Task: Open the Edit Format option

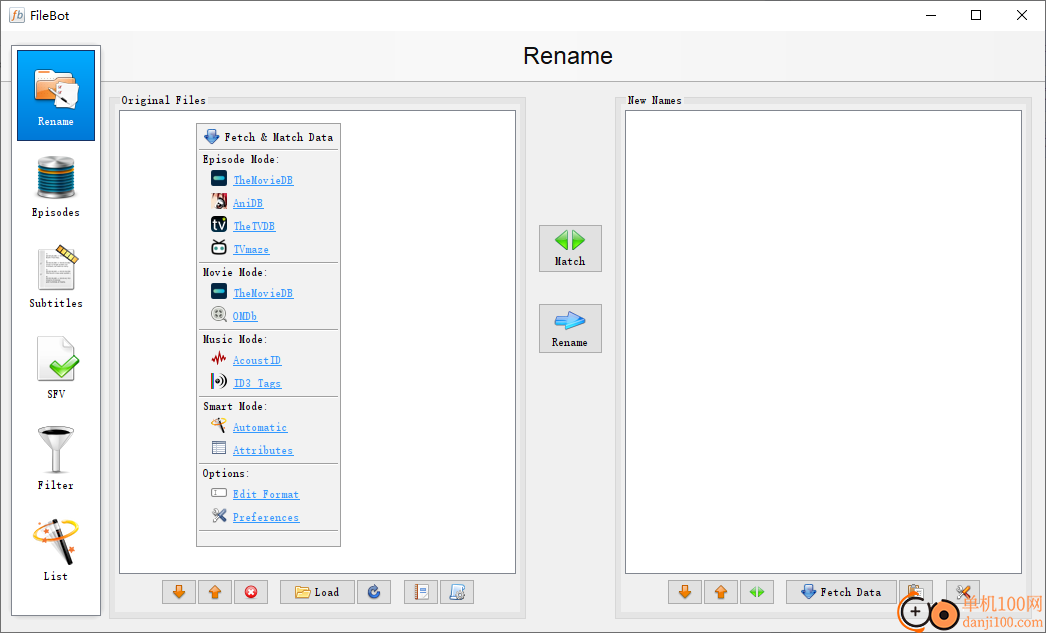Action: [x=266, y=494]
